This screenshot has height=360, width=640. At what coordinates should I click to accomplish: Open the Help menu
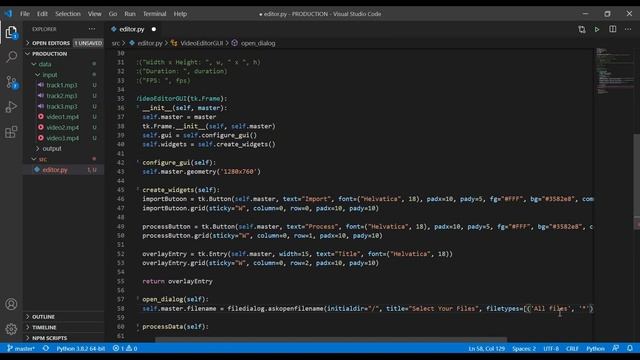tap(180, 14)
